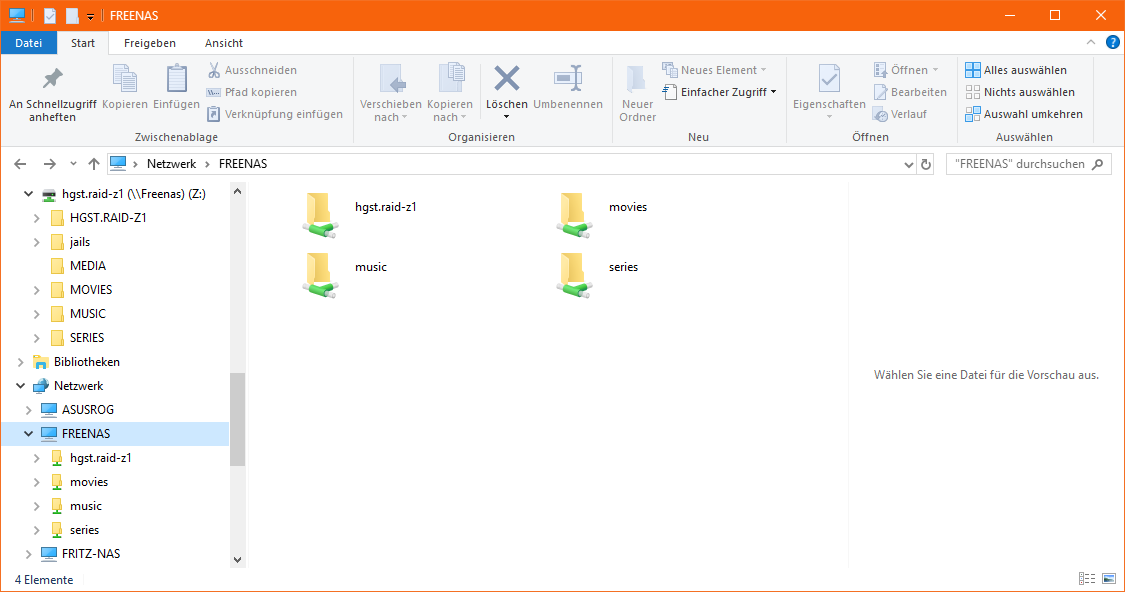Viewport: 1125px width, 592px height.
Task: Open Verschieben nach move menu
Action: (x=390, y=94)
